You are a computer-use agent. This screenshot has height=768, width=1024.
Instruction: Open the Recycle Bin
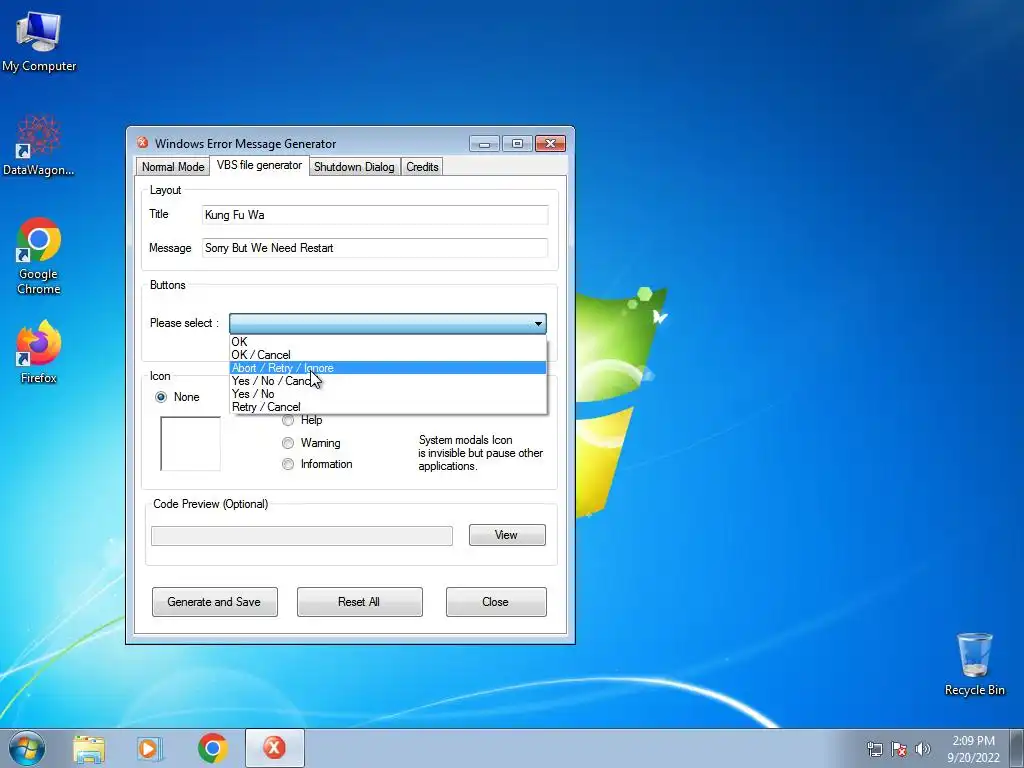pyautogui.click(x=974, y=664)
